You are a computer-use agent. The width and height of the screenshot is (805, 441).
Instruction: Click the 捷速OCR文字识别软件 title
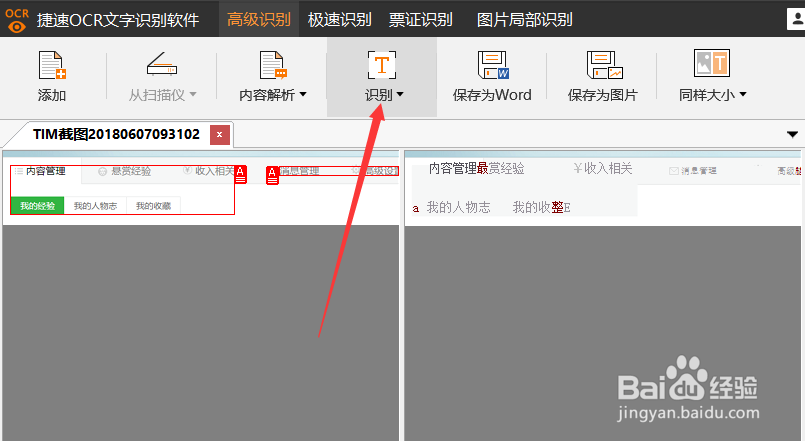click(x=118, y=20)
